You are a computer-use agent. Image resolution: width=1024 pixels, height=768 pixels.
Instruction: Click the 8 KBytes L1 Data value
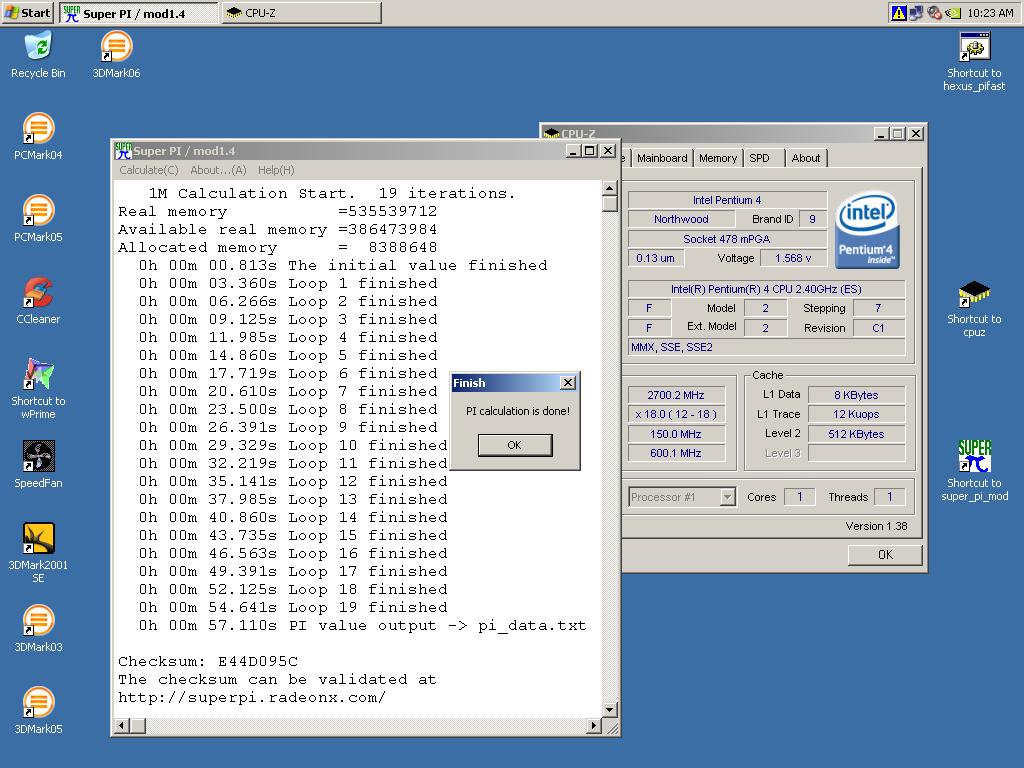[856, 395]
